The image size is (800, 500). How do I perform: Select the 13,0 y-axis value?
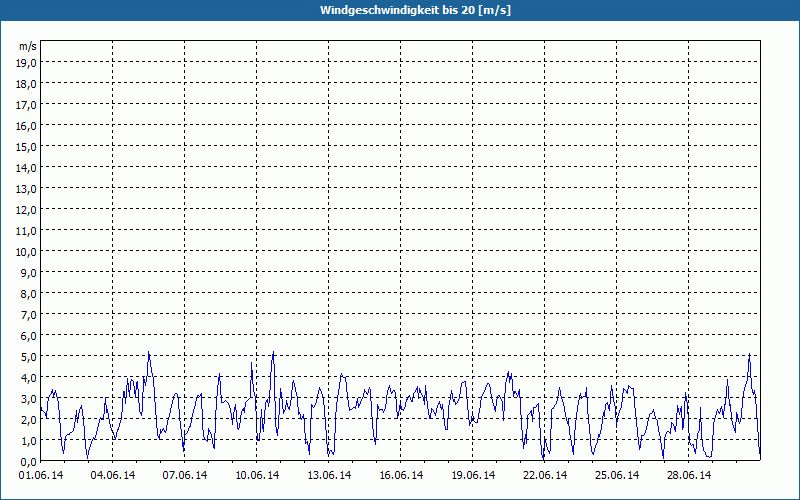click(x=26, y=189)
